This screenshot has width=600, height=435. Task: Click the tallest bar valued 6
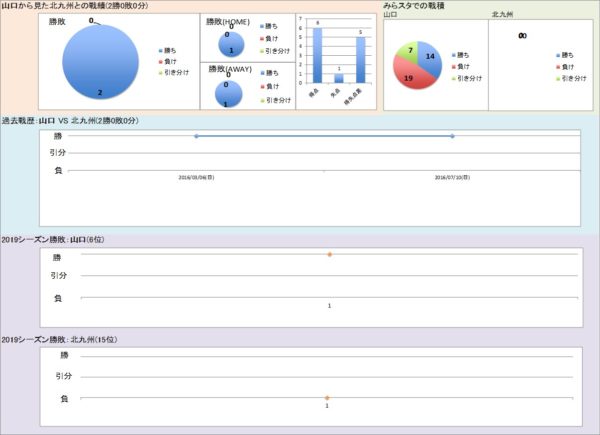click(317, 55)
